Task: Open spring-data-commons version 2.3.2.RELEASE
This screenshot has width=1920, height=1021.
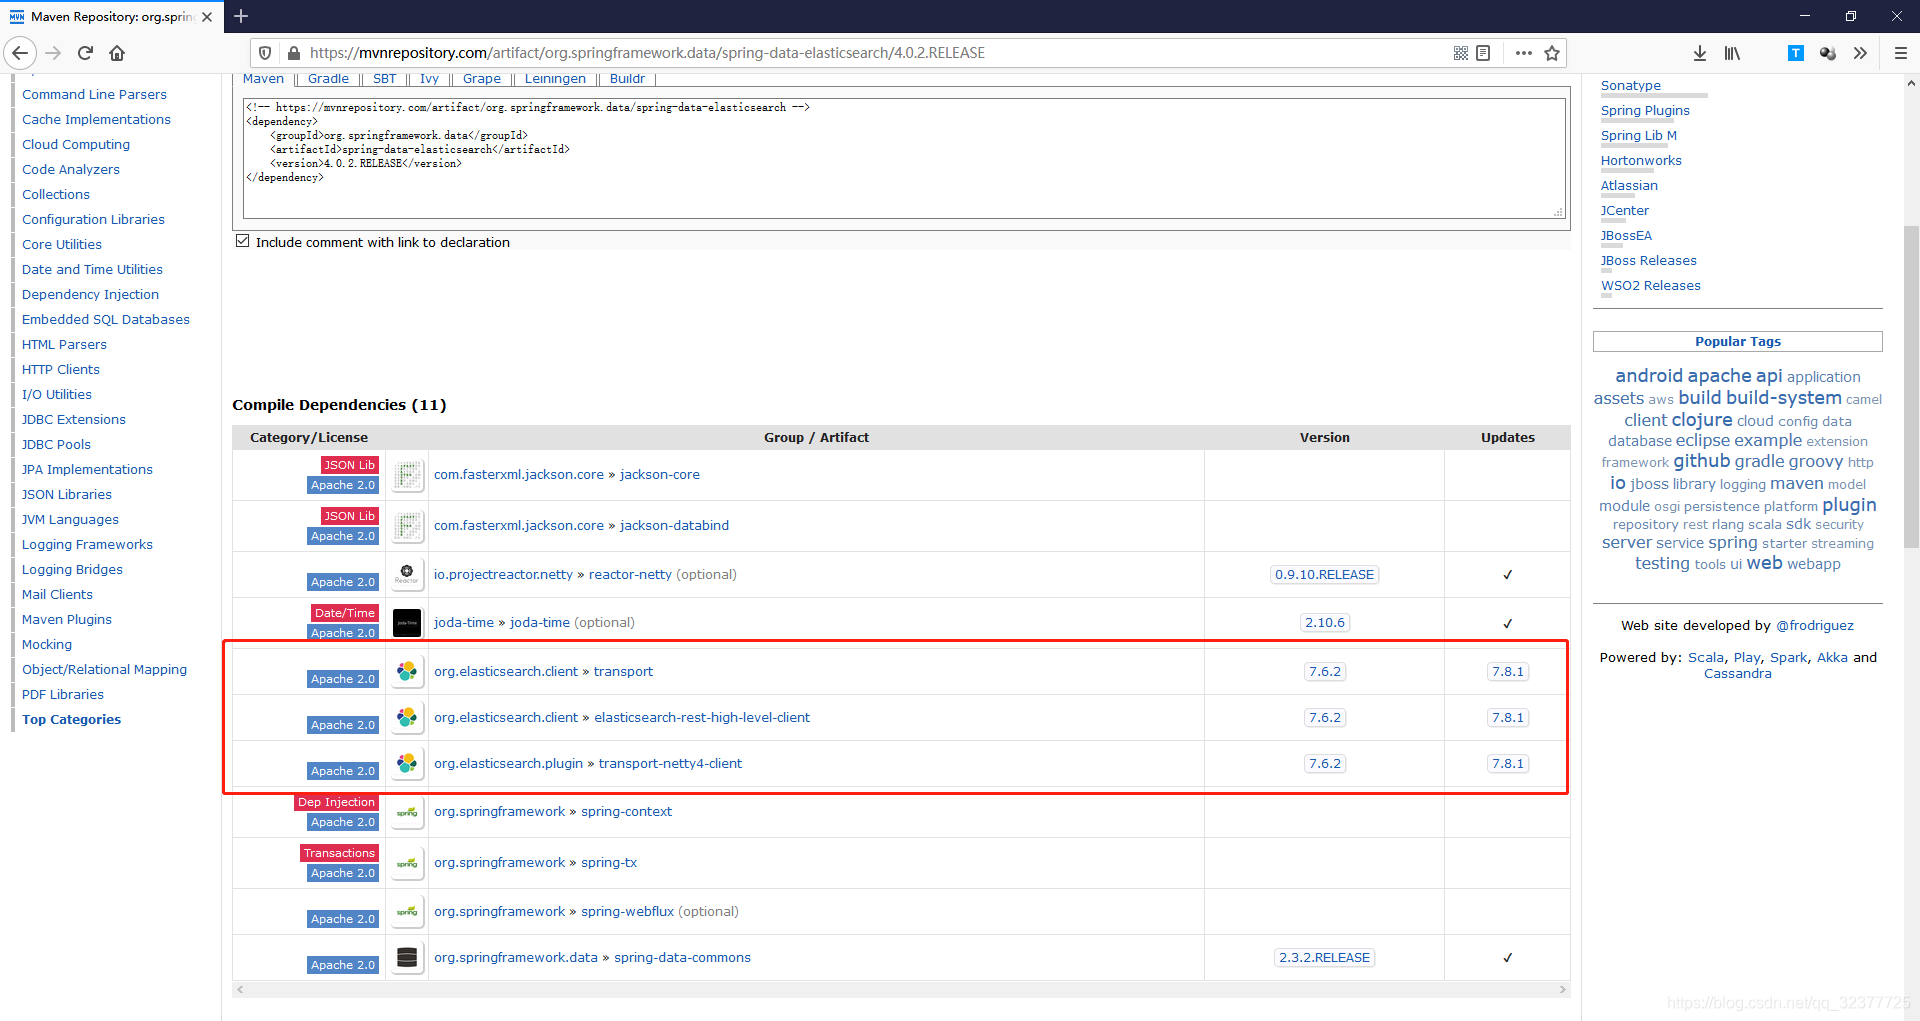Action: click(x=1324, y=958)
